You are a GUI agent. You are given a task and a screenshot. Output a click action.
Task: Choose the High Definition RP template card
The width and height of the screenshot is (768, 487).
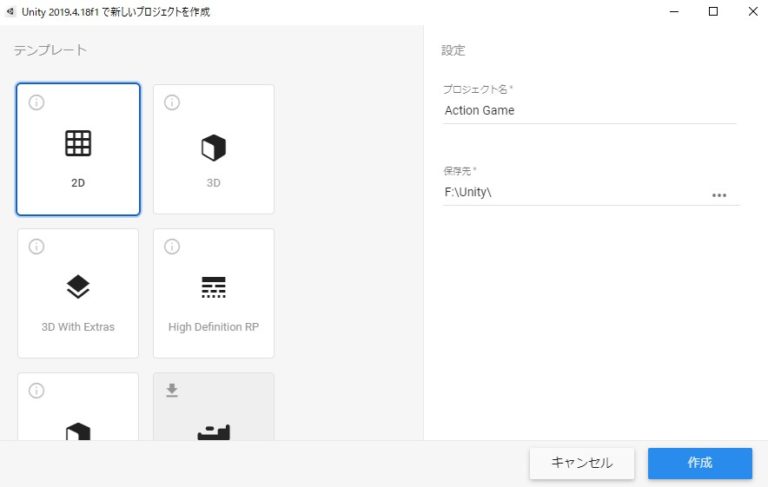213,293
